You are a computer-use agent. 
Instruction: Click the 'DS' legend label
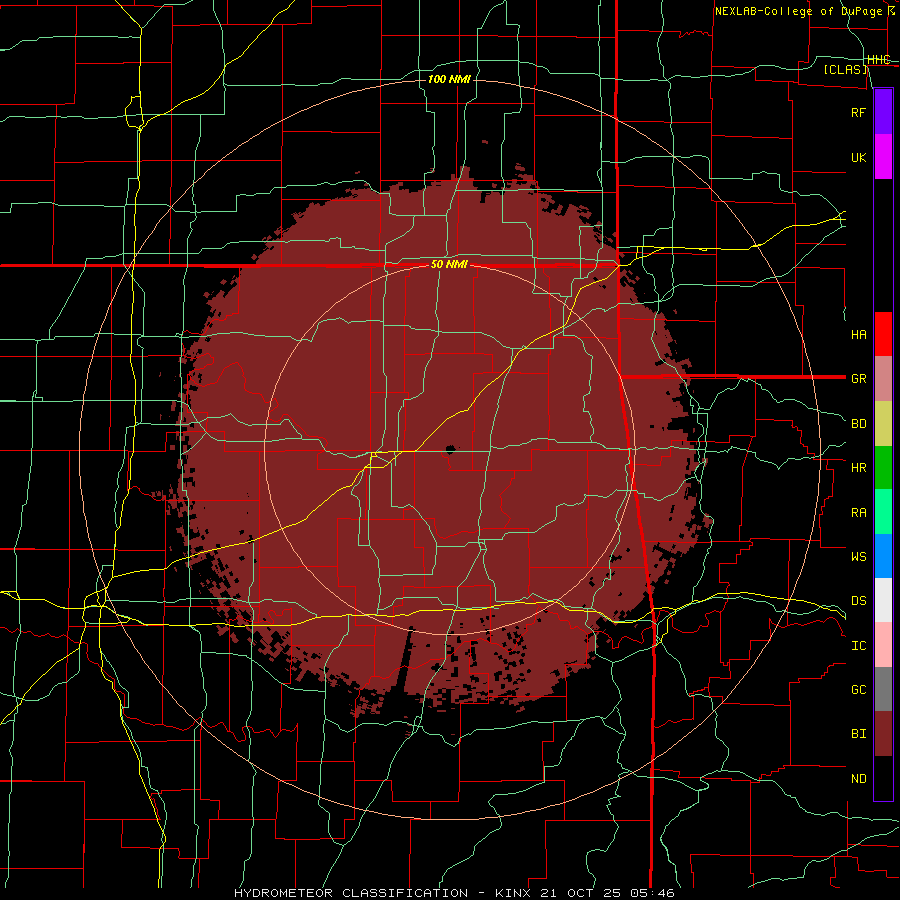858,601
